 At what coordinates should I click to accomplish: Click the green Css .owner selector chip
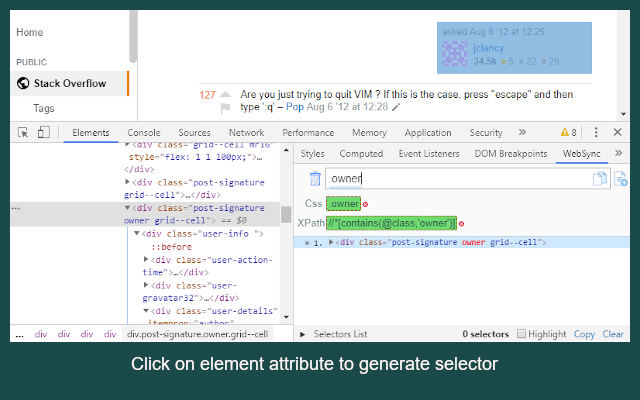tap(343, 204)
